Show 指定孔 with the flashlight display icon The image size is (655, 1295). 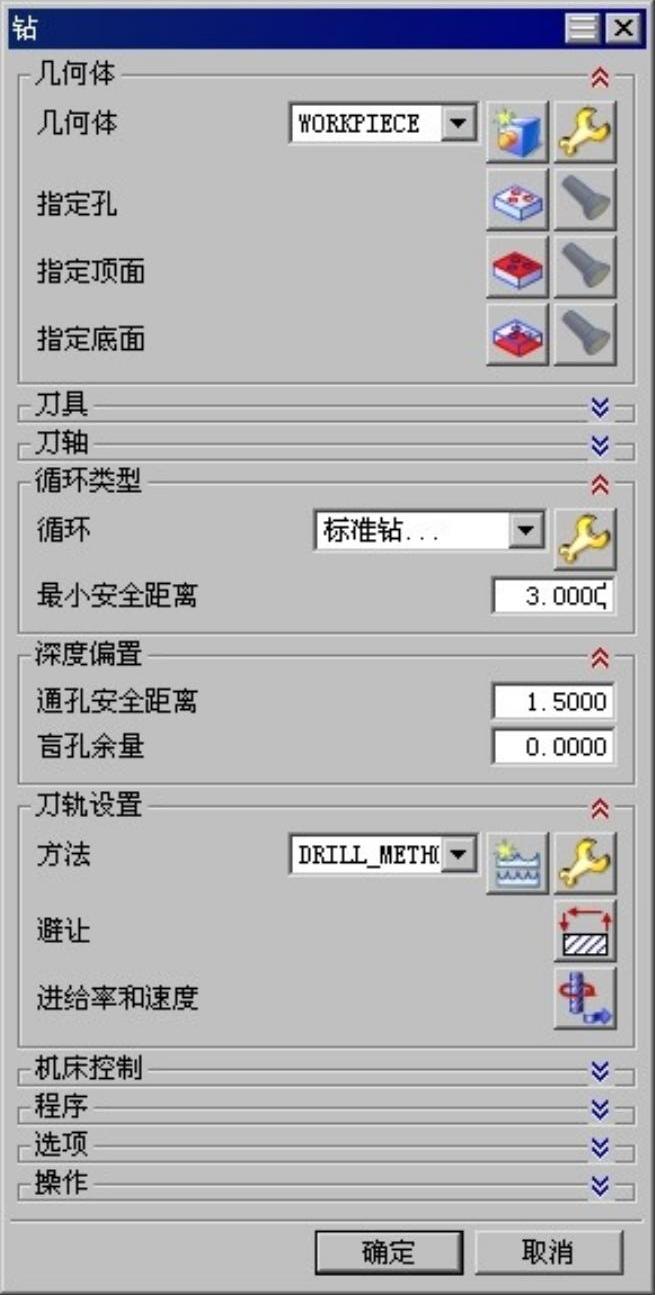pos(586,200)
